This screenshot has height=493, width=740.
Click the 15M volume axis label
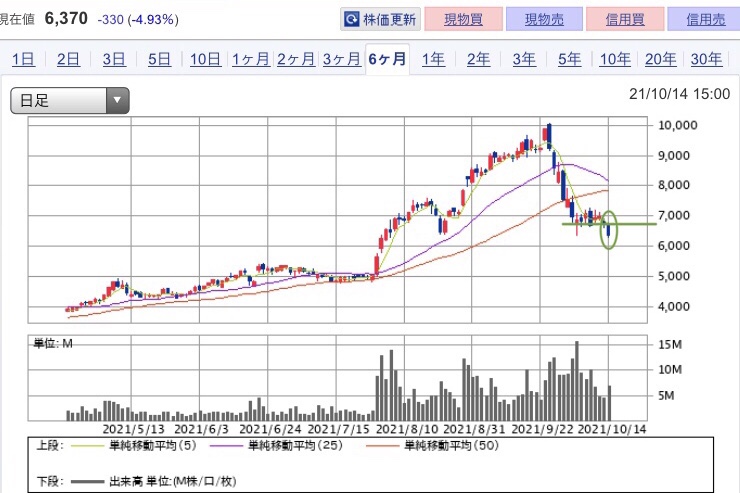tap(670, 344)
